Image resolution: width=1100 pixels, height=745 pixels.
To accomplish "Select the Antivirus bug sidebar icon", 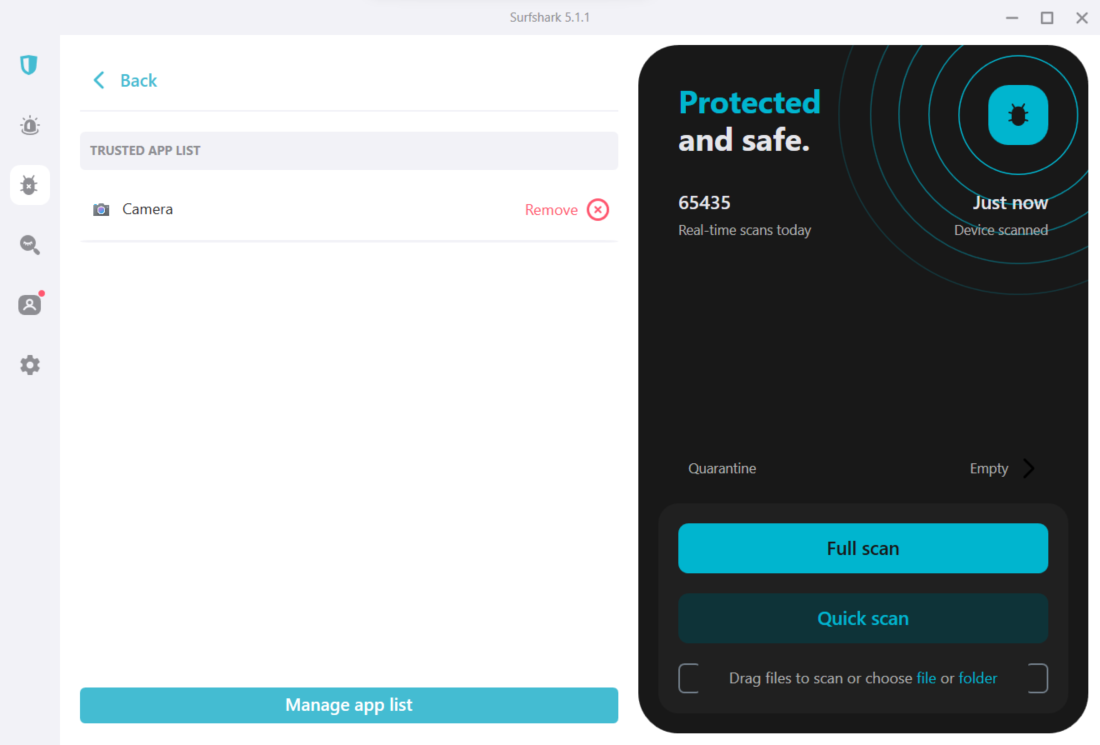I will pos(30,185).
